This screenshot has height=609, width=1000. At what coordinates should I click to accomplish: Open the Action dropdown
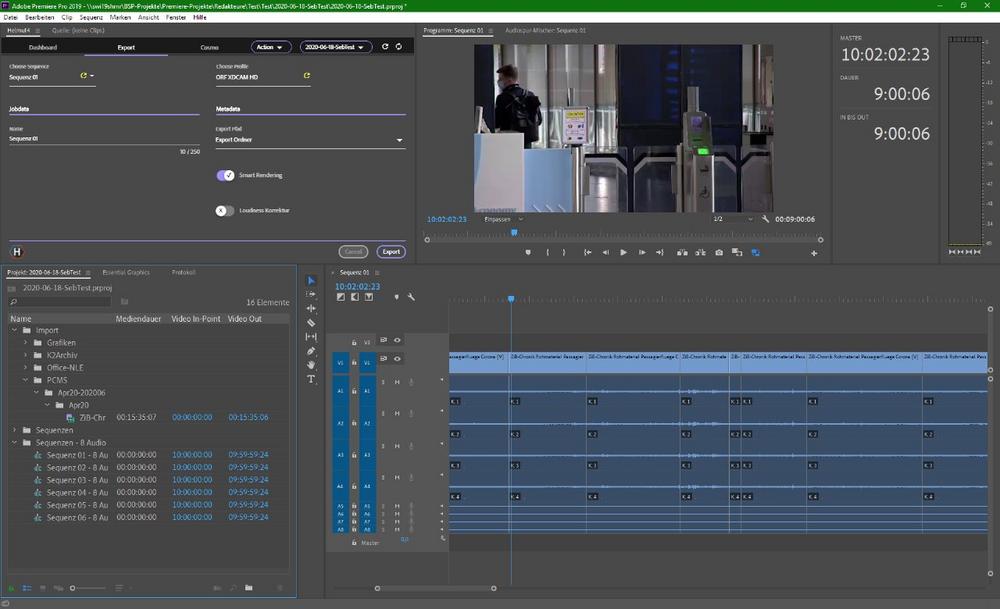[x=270, y=47]
